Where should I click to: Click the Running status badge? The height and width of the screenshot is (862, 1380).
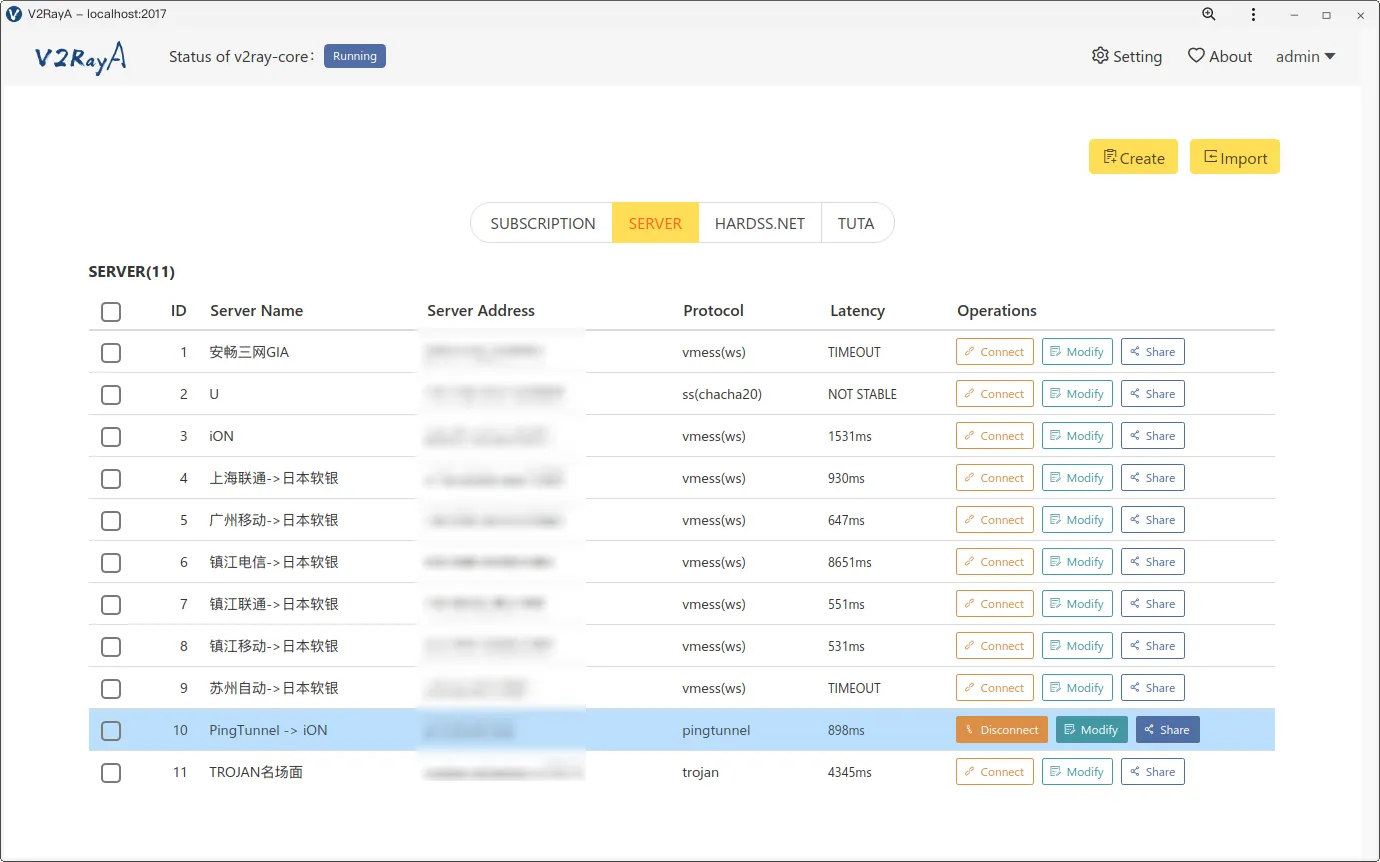(x=354, y=56)
